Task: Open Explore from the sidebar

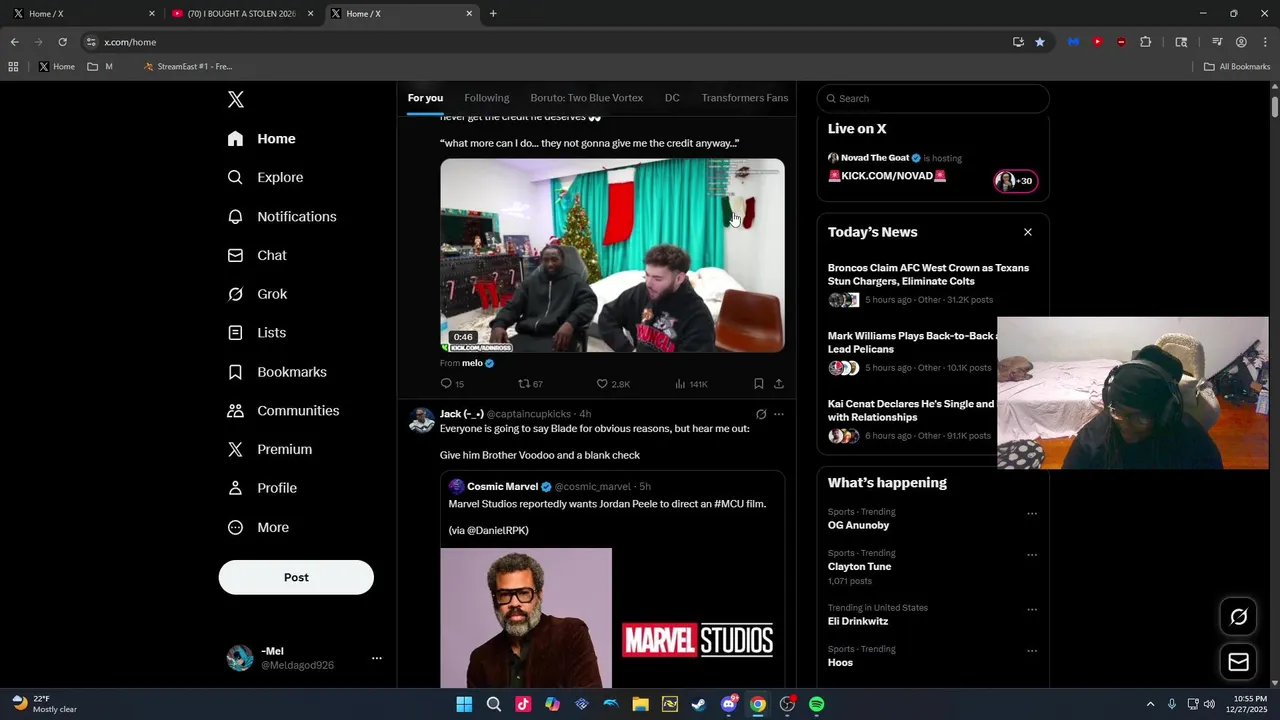Action: coord(266,177)
